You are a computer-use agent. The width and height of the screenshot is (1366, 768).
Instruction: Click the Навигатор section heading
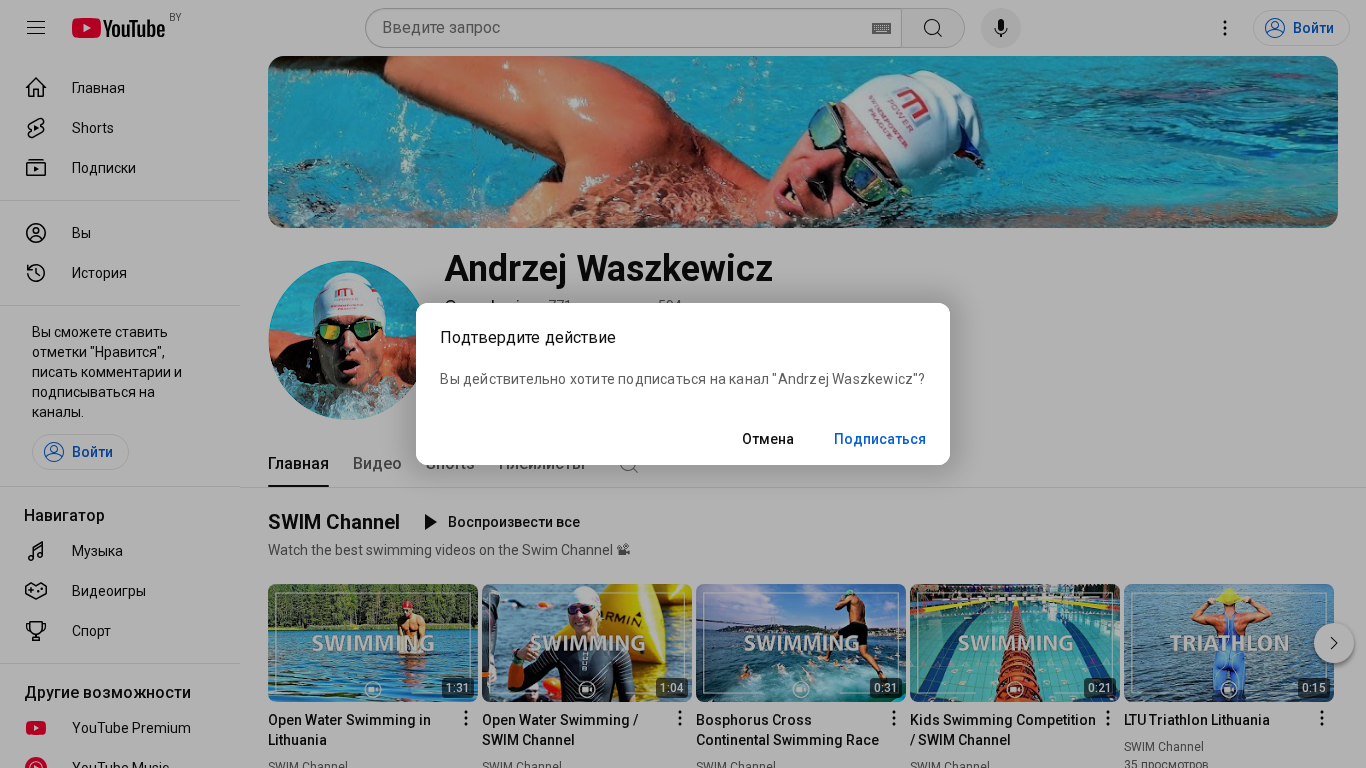(x=64, y=516)
